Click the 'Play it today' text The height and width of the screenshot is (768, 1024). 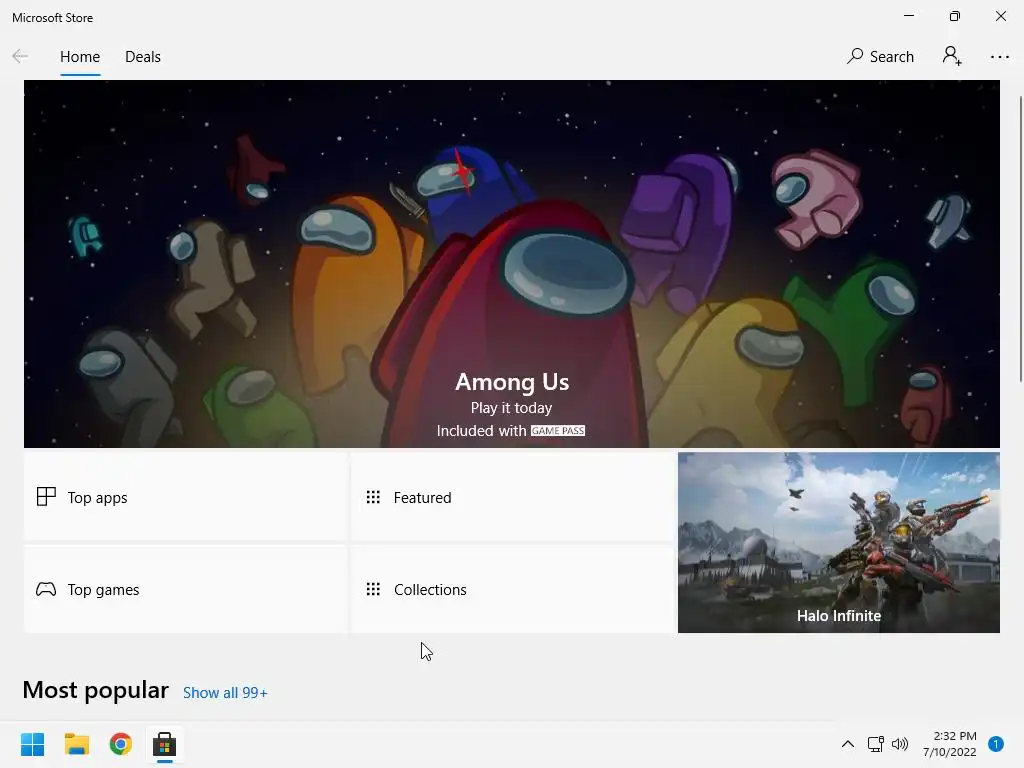511,408
